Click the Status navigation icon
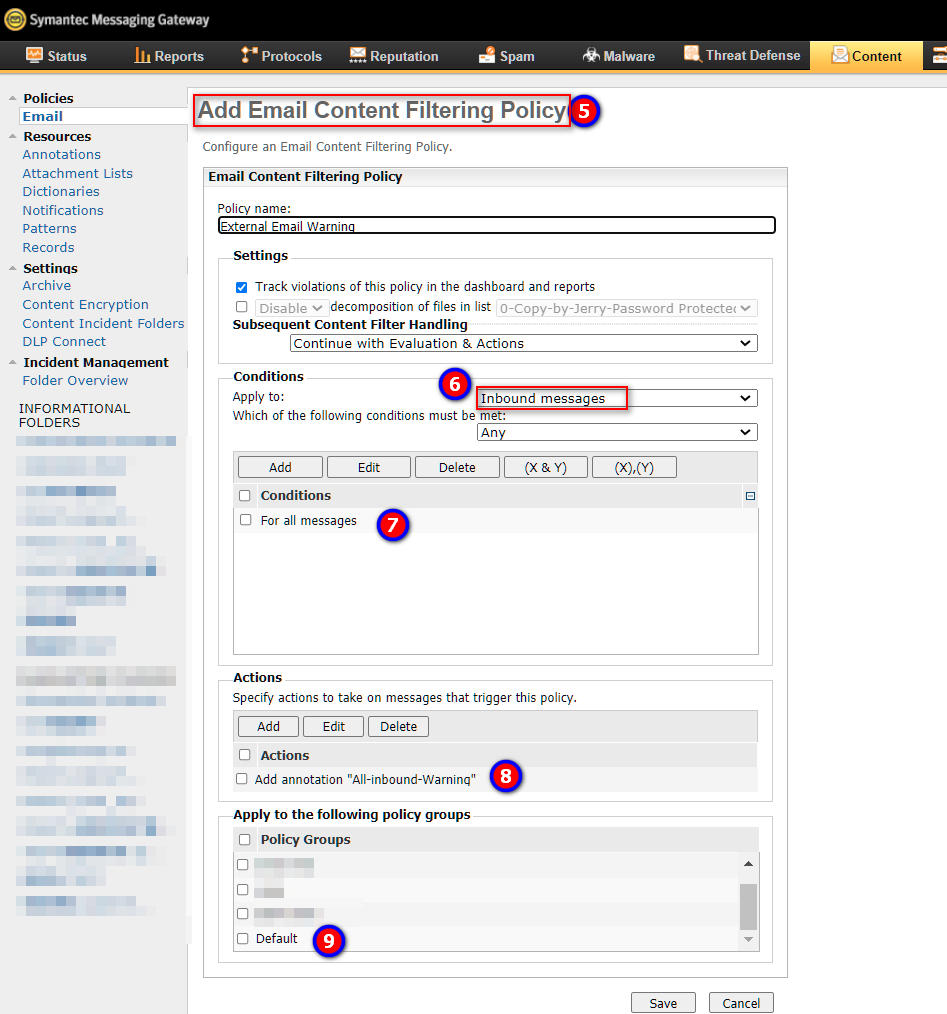 pos(35,56)
